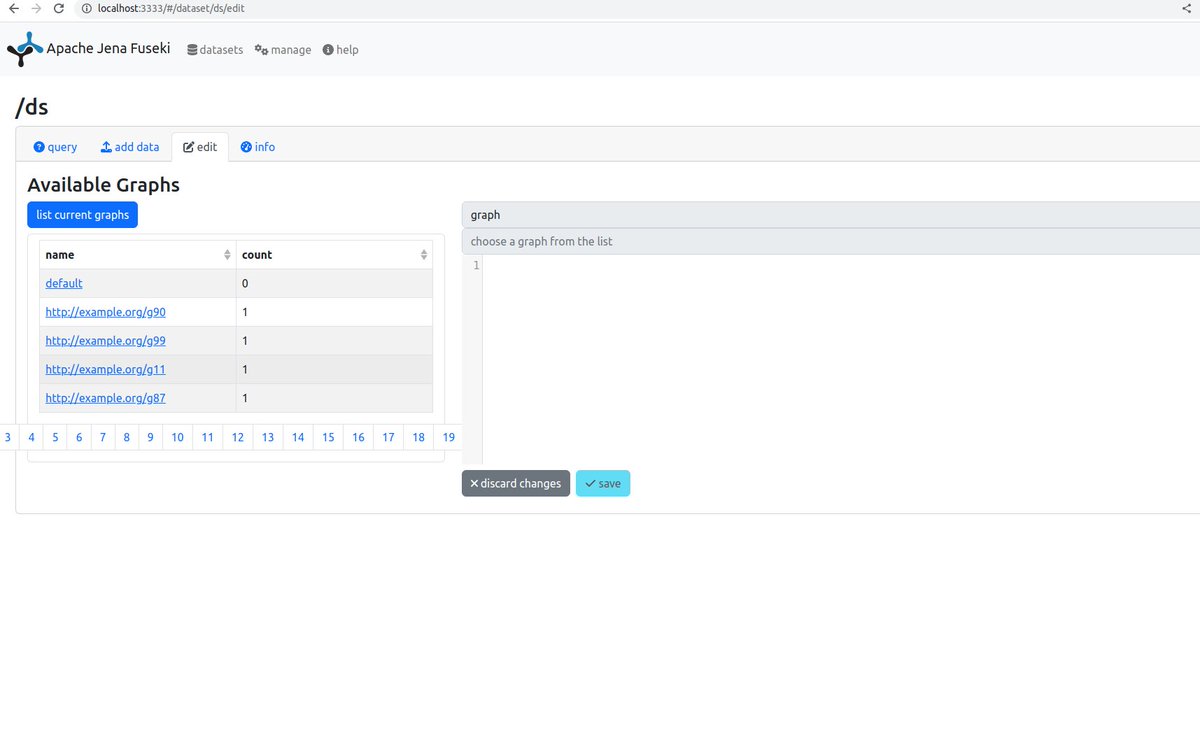Go to pagination page 11

207,437
